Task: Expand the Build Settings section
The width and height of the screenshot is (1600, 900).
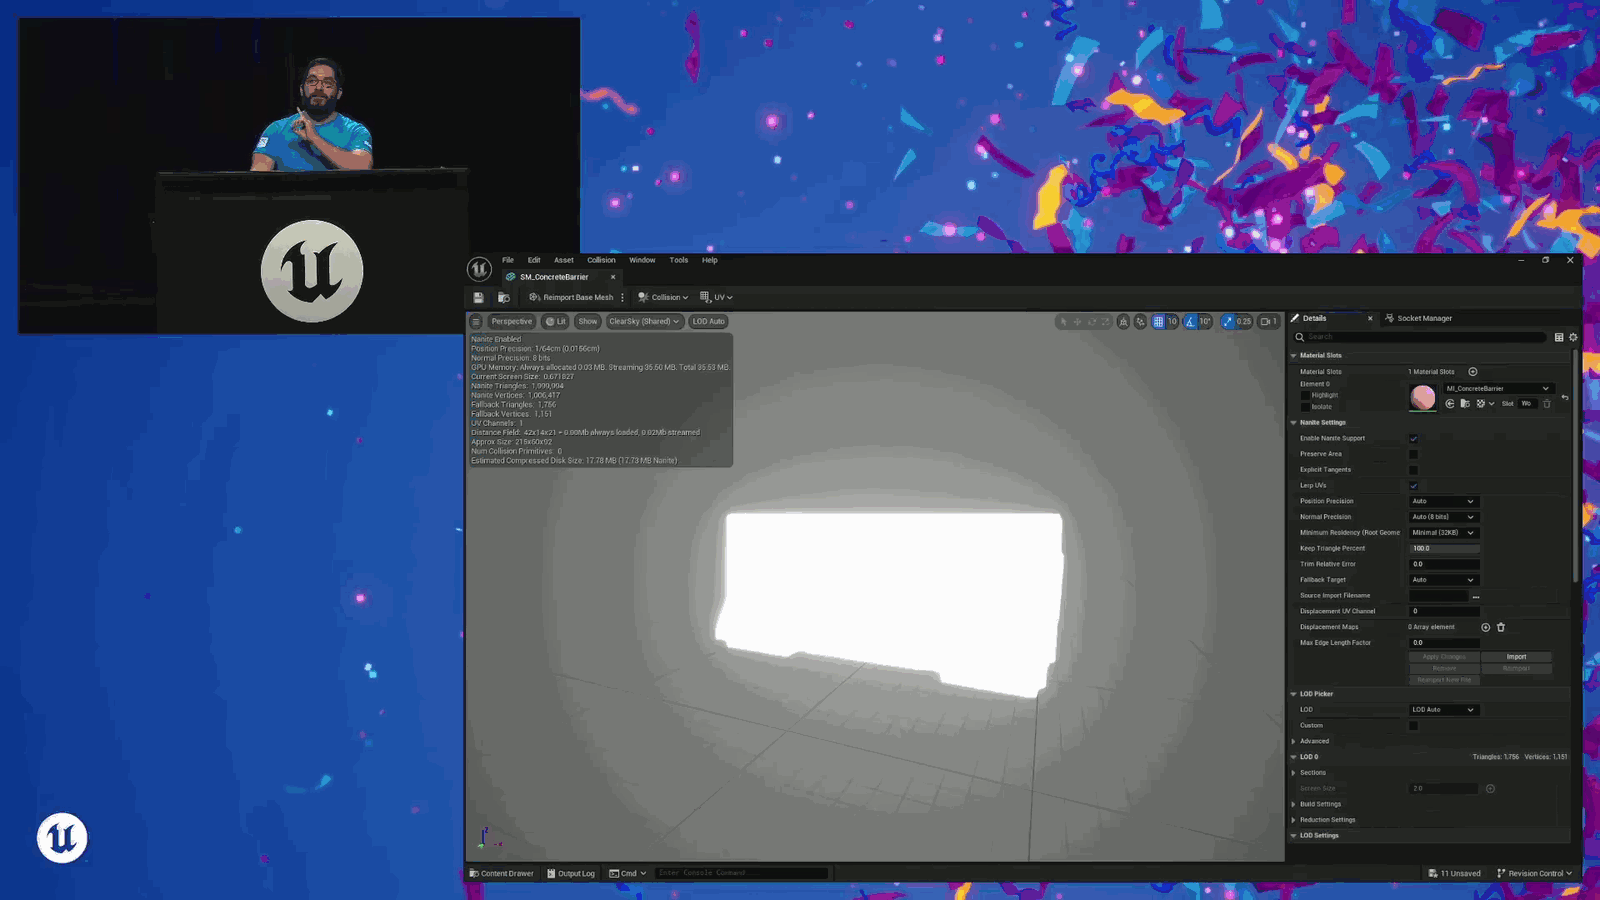Action: [x=1294, y=804]
